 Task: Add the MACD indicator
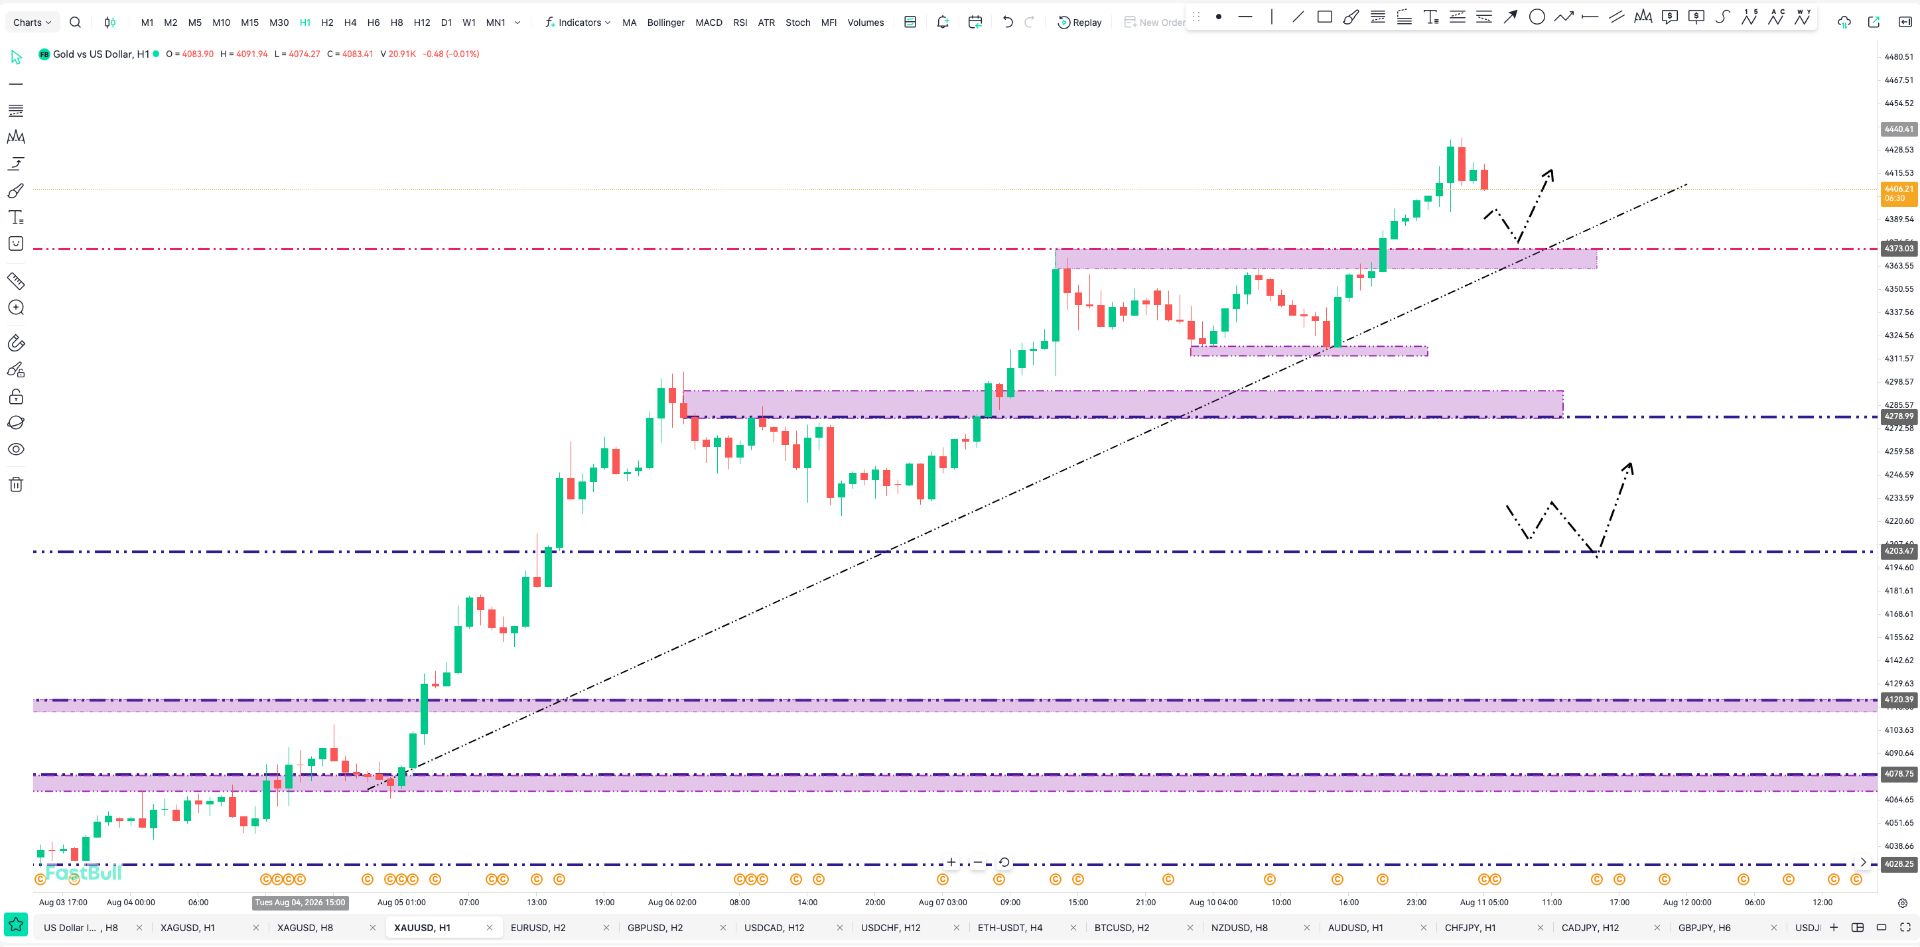709,22
